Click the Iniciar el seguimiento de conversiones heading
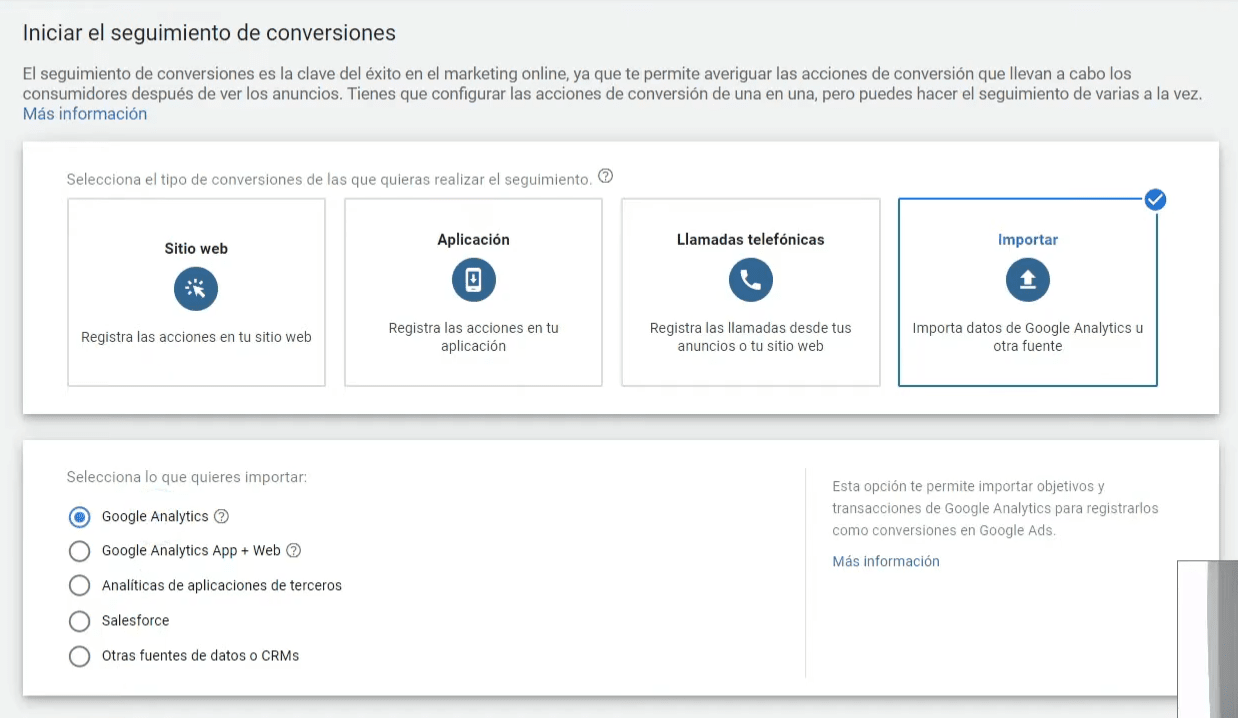 coord(209,33)
